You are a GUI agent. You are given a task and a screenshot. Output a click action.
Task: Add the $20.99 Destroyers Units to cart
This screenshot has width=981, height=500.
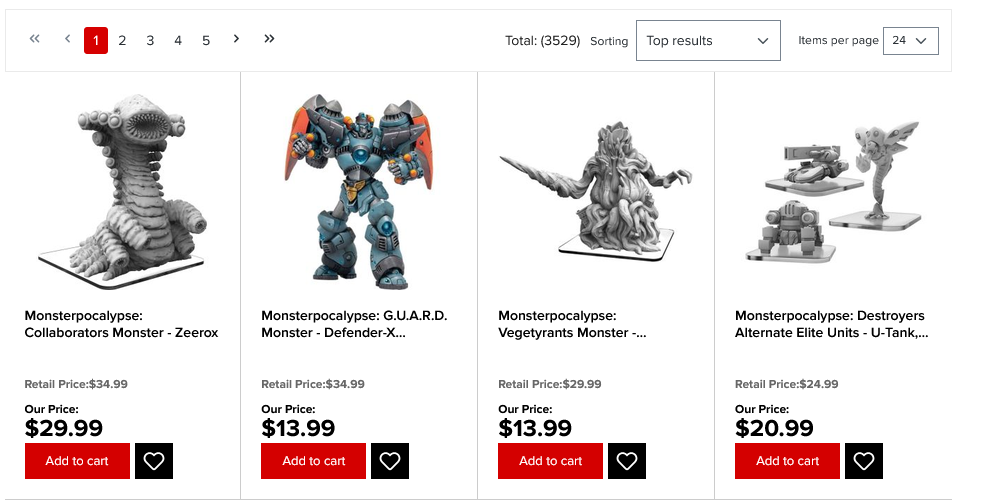pos(788,461)
